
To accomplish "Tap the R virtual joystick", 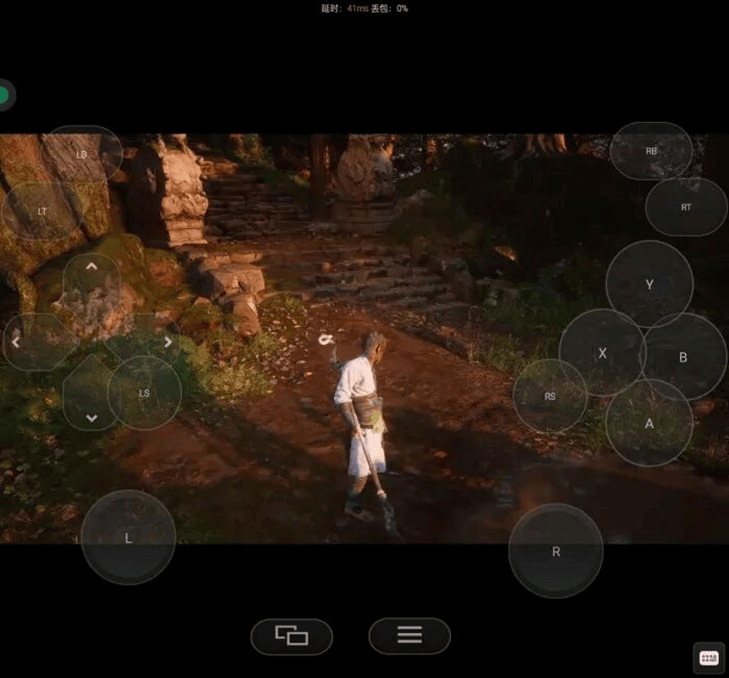I will click(556, 551).
